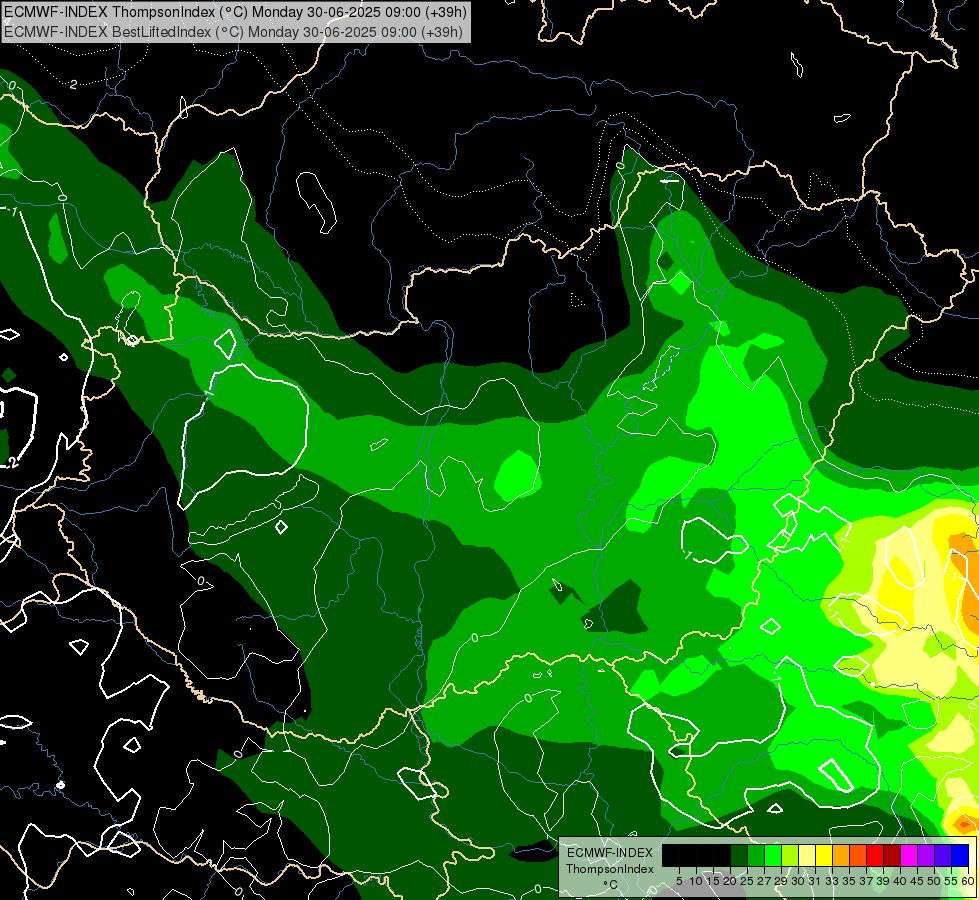Click the legend tick value 30
The height and width of the screenshot is (900, 979).
pyautogui.click(x=799, y=881)
